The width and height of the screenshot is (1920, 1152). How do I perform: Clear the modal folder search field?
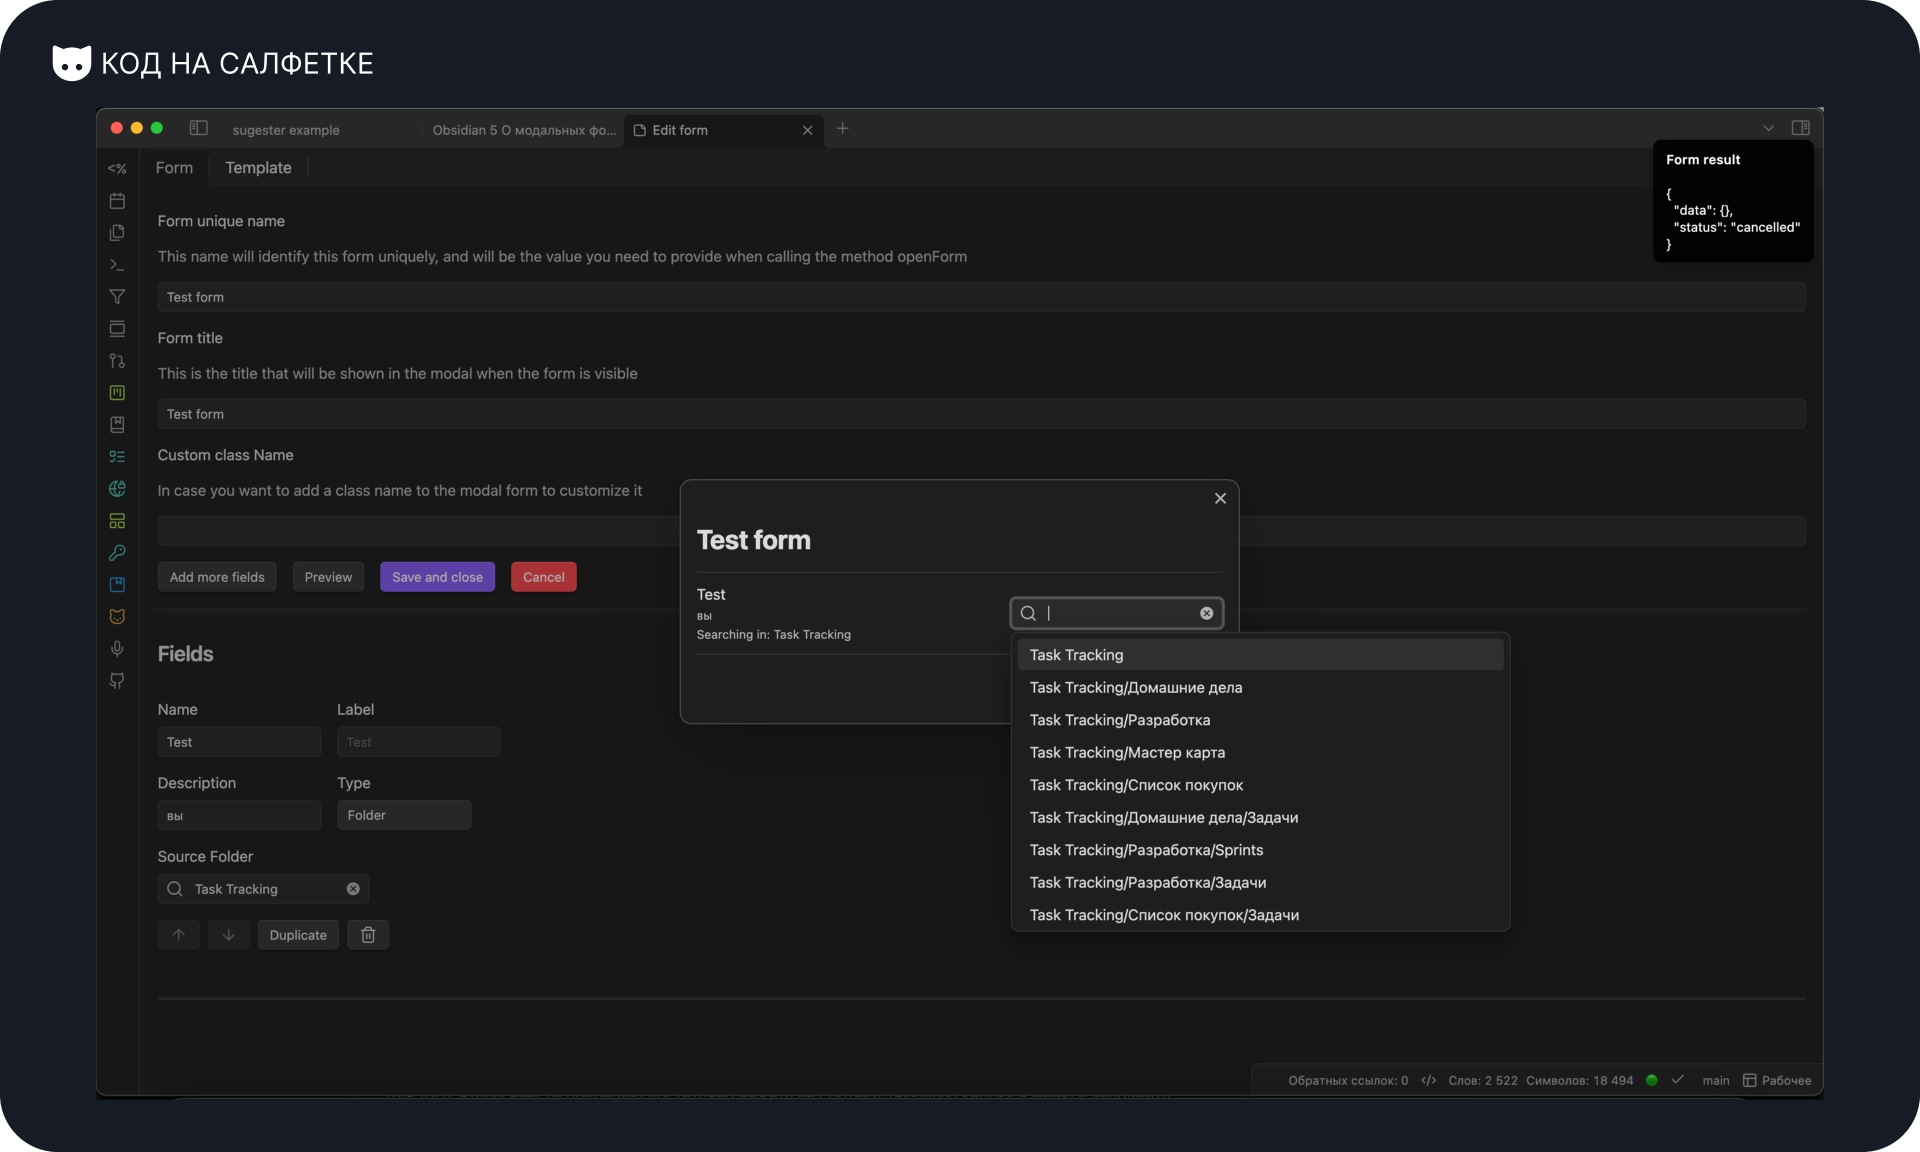[1207, 613]
